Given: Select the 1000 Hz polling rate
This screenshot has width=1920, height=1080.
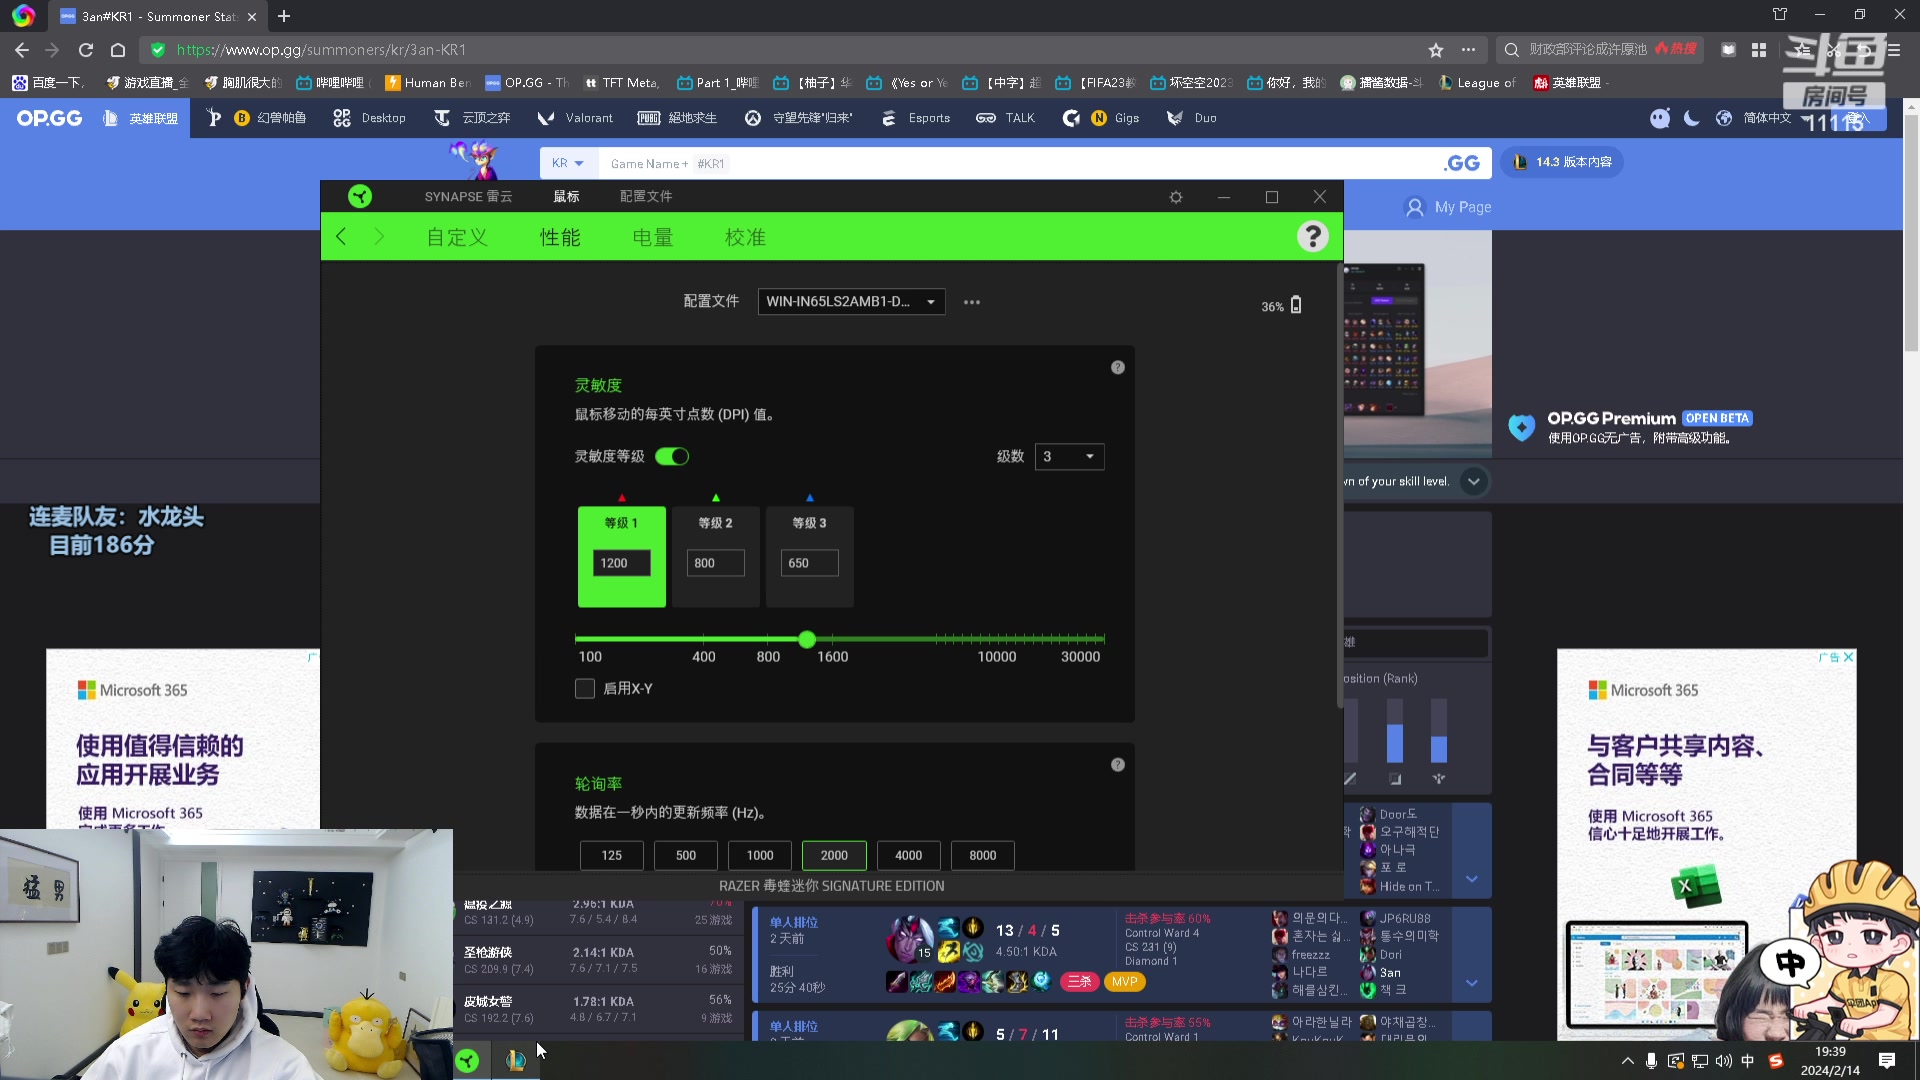Looking at the screenshot, I should pyautogui.click(x=760, y=855).
